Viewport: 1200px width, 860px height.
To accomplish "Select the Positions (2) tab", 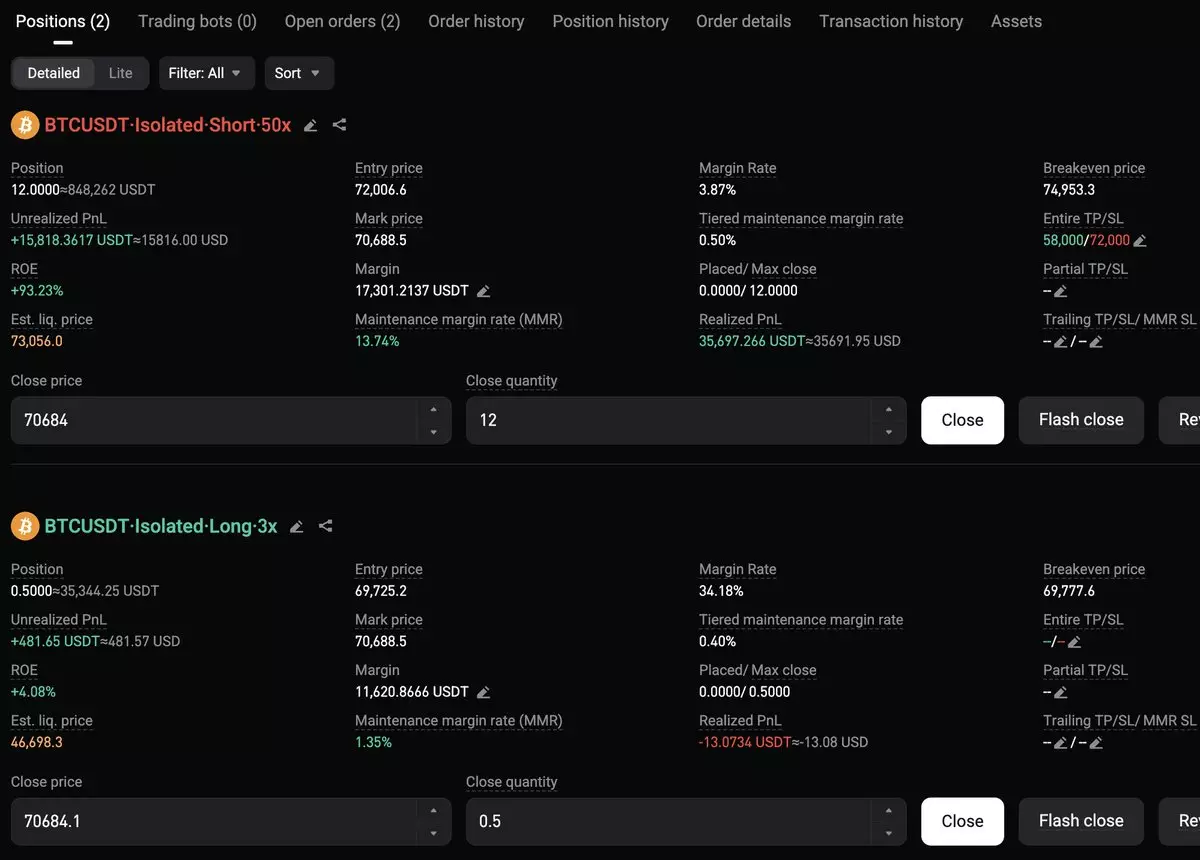I will [63, 21].
